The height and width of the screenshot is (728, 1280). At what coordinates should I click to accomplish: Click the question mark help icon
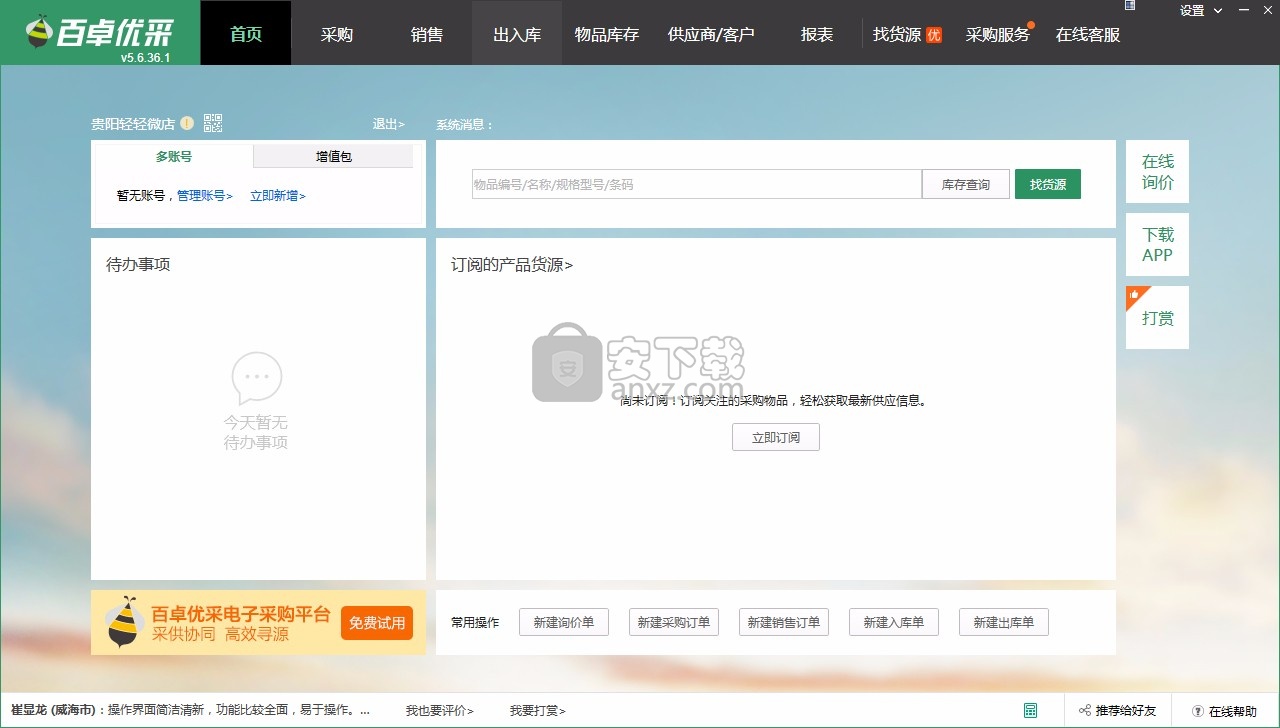pyautogui.click(x=1198, y=711)
